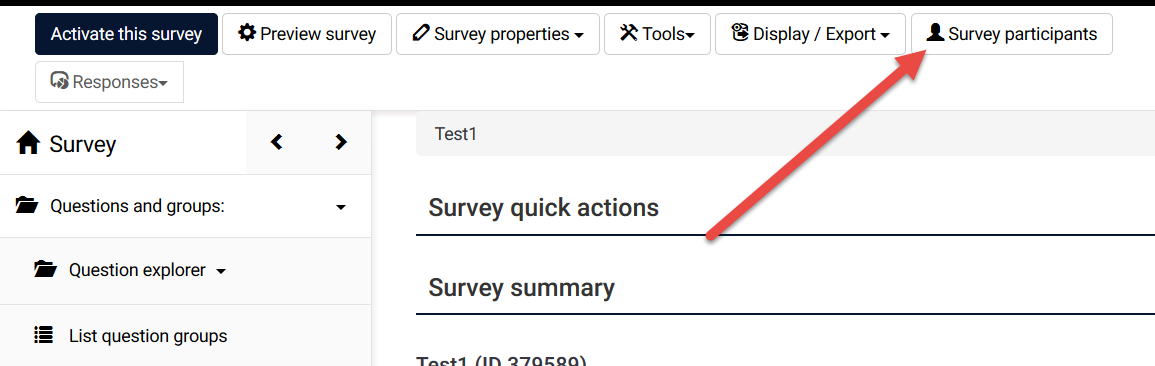Click the gear icon on Preview survey
The height and width of the screenshot is (366, 1155).
(248, 33)
